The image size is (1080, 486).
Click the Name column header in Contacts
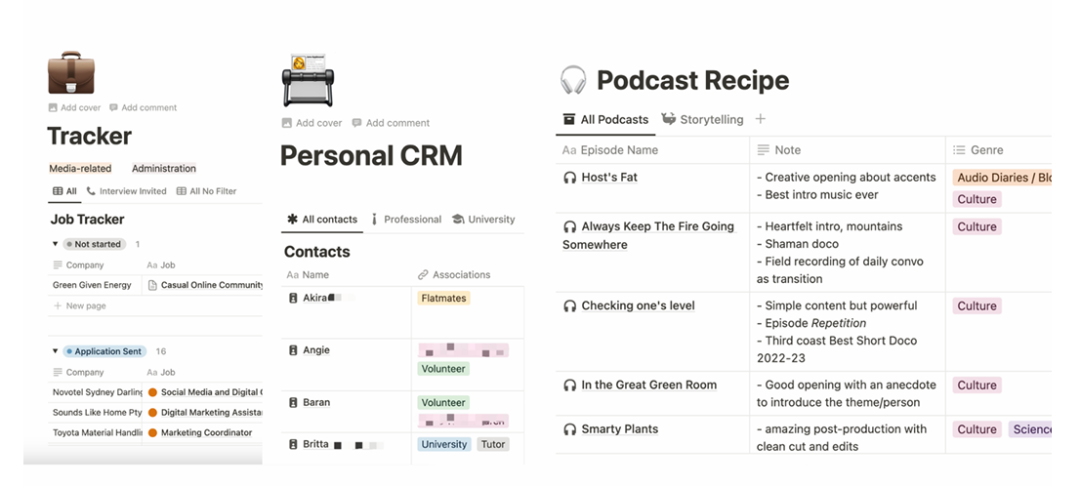[308, 275]
